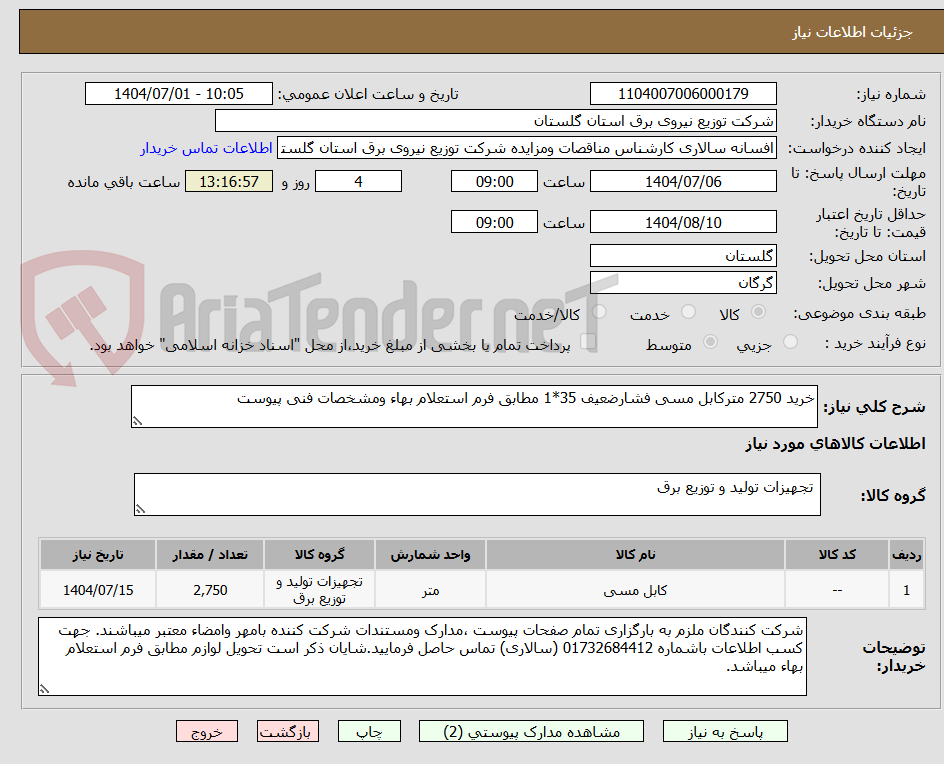Click the remaining time counter 13:16:57
Image resolution: width=944 pixels, height=764 pixels.
228,183
